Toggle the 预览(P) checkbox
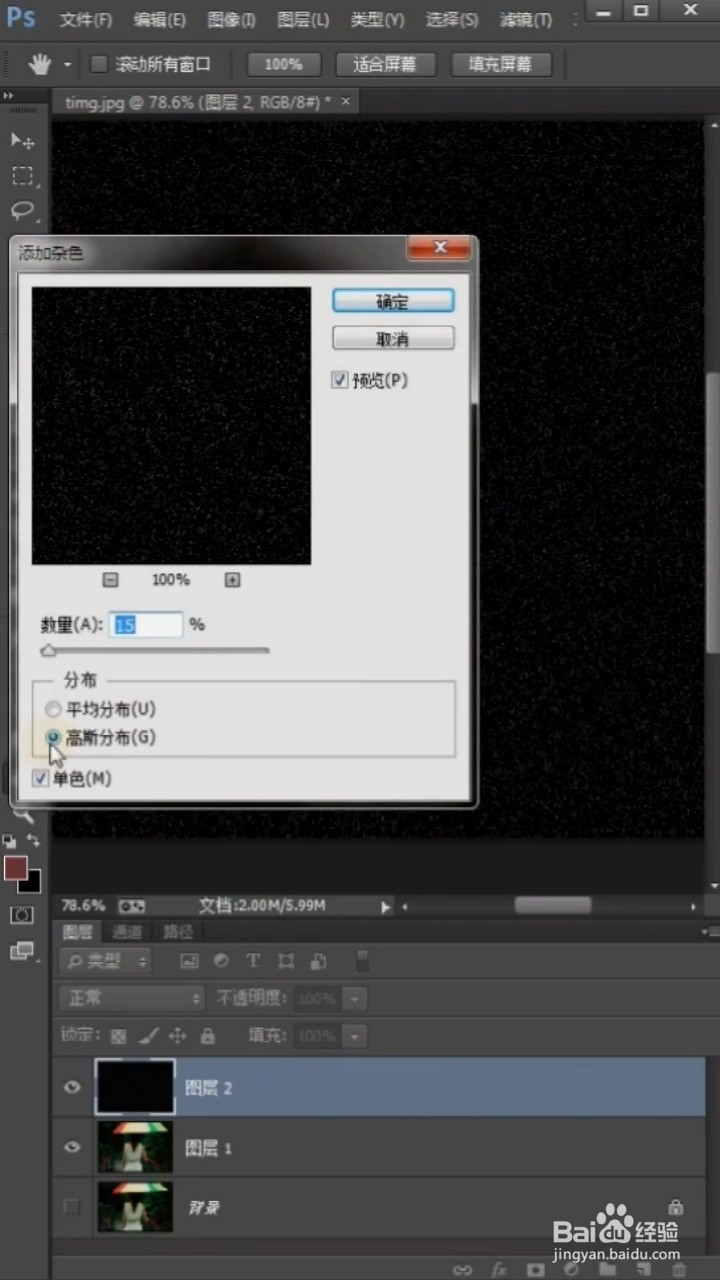The width and height of the screenshot is (720, 1280). [340, 380]
